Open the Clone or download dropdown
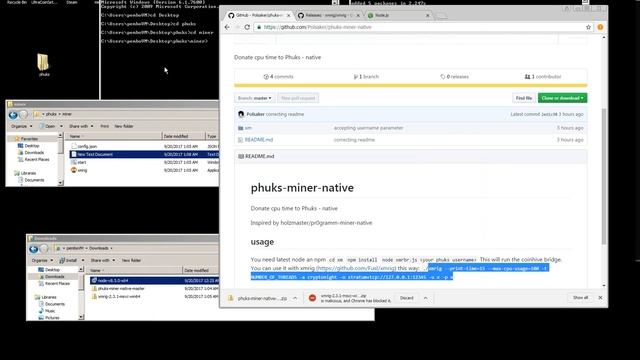This screenshot has height=360, width=640. [562, 98]
